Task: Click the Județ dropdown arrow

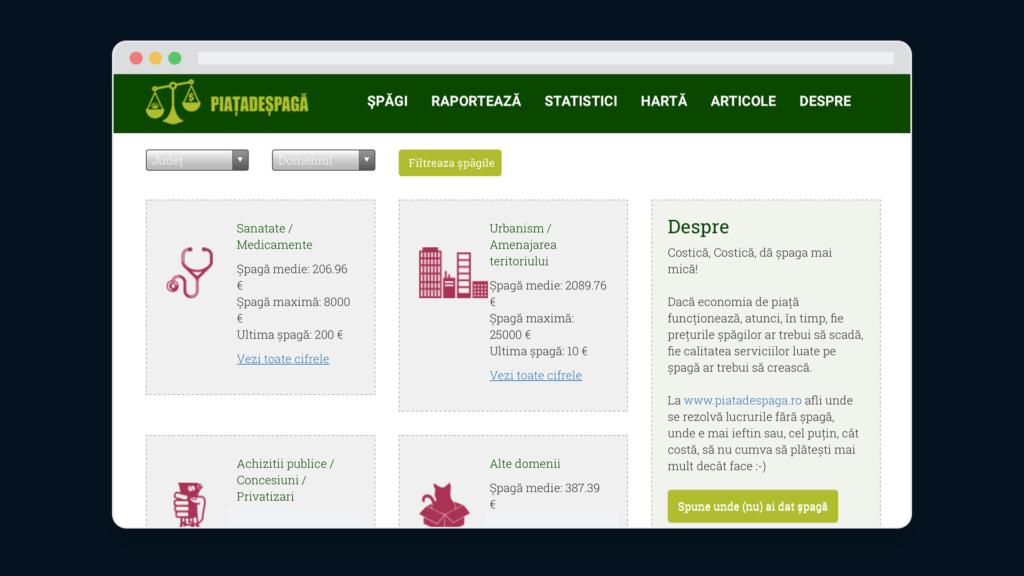Action: pos(240,160)
